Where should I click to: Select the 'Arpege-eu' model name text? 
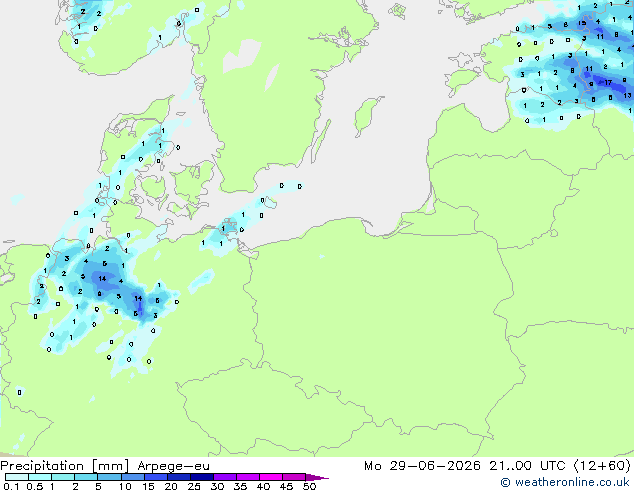(x=173, y=466)
